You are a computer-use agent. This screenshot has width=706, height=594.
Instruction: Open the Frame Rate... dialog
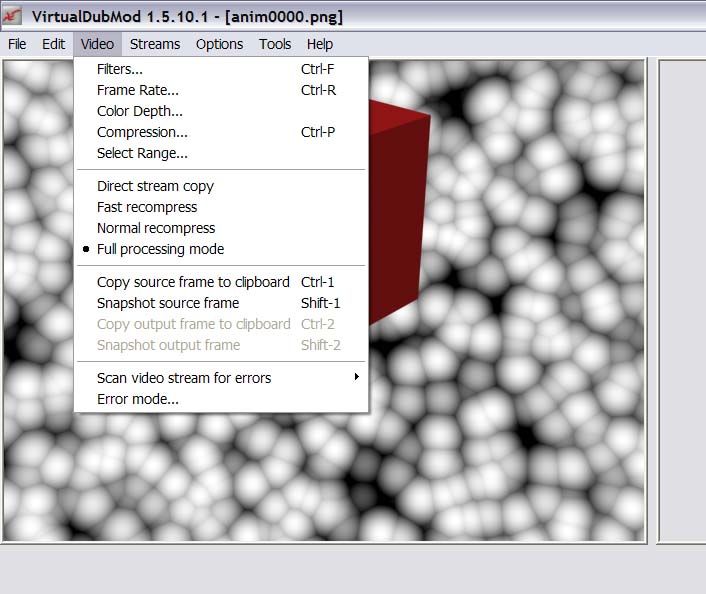[x=221, y=90]
